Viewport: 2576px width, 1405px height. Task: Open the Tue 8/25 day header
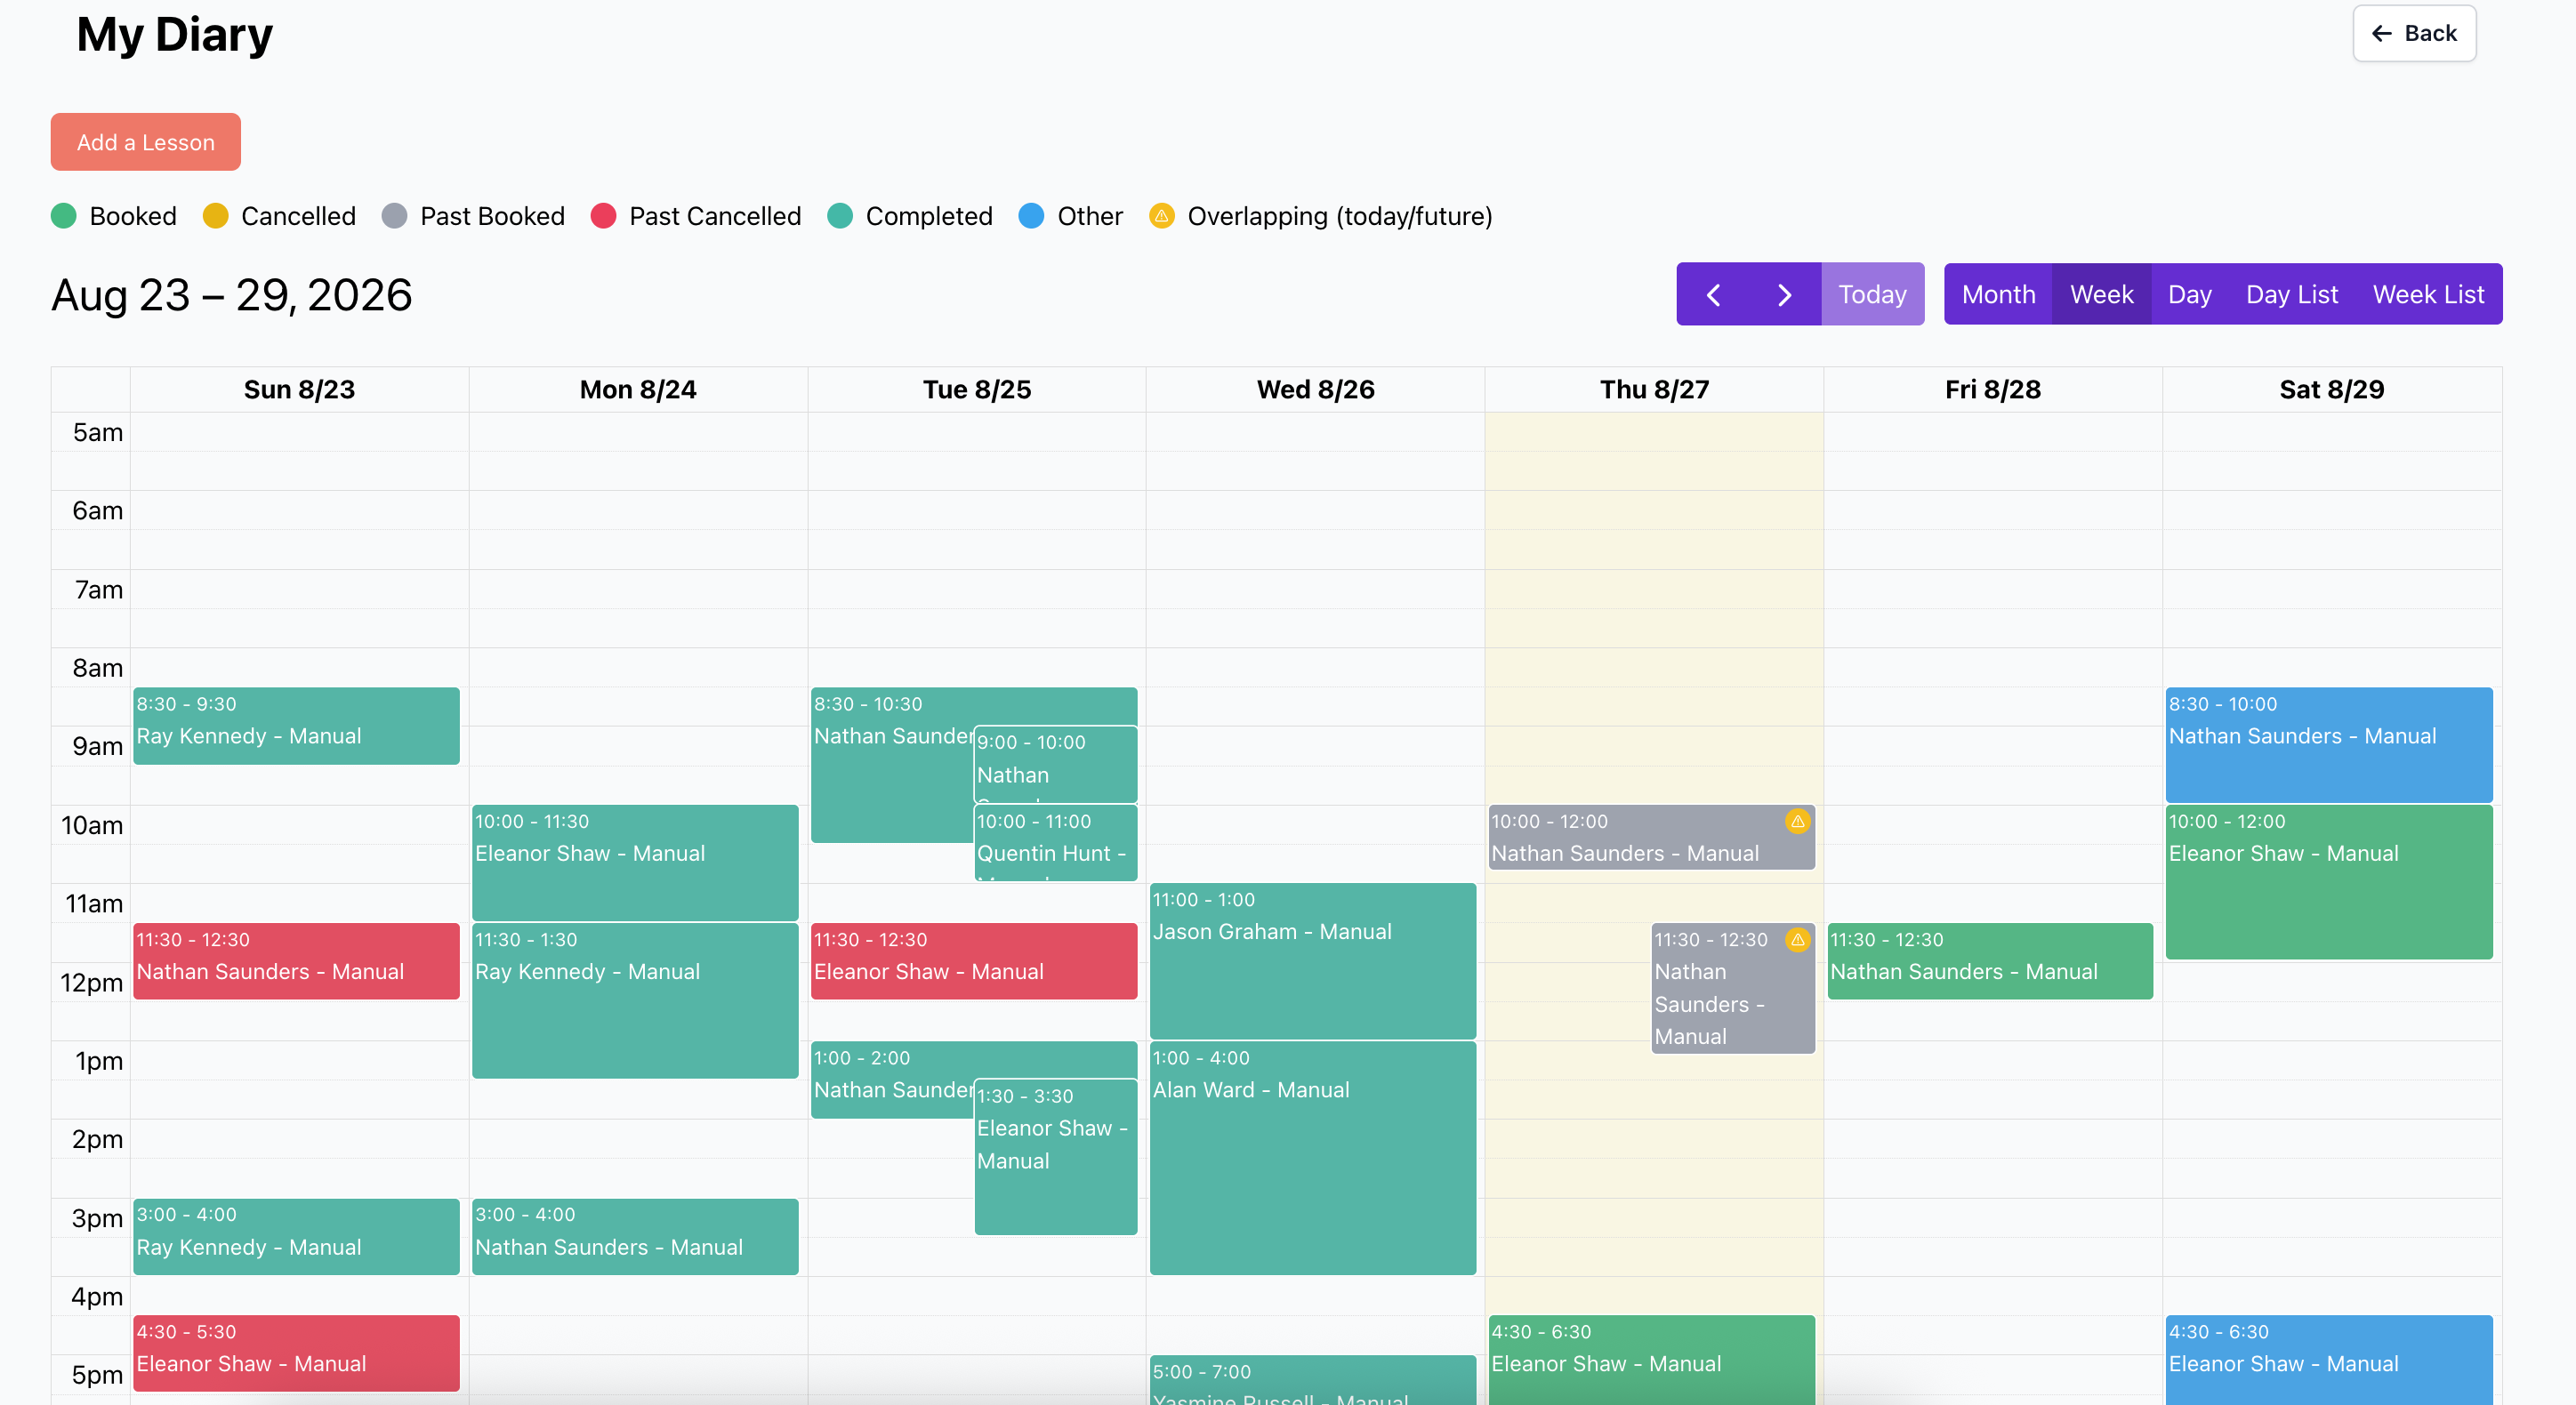[977, 389]
